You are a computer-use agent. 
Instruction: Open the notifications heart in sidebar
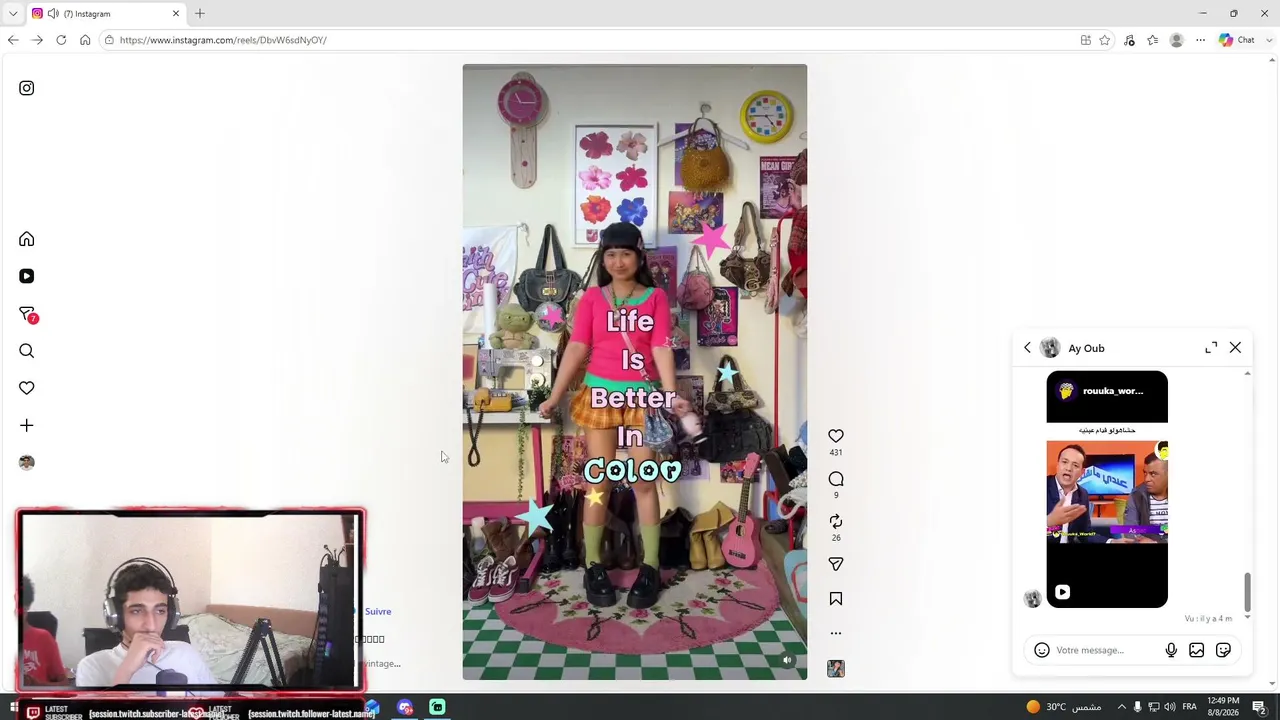(x=27, y=388)
